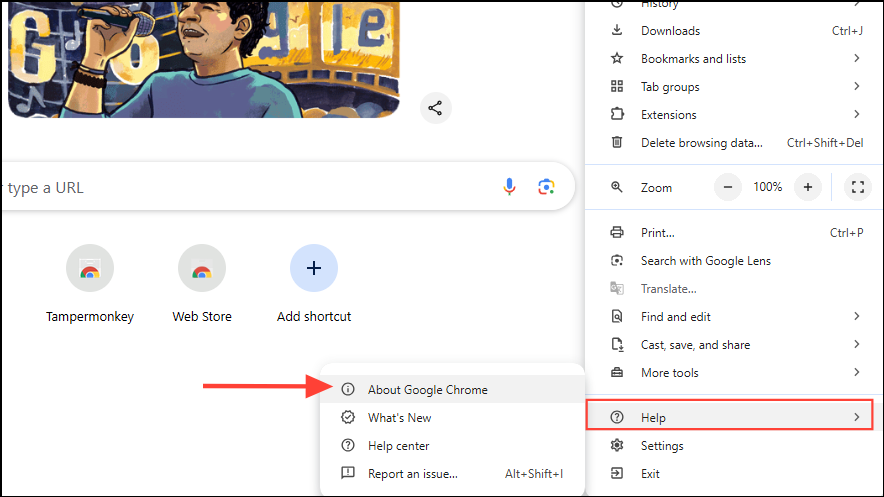
Task: Click the search or type a URL box
Action: 288,187
